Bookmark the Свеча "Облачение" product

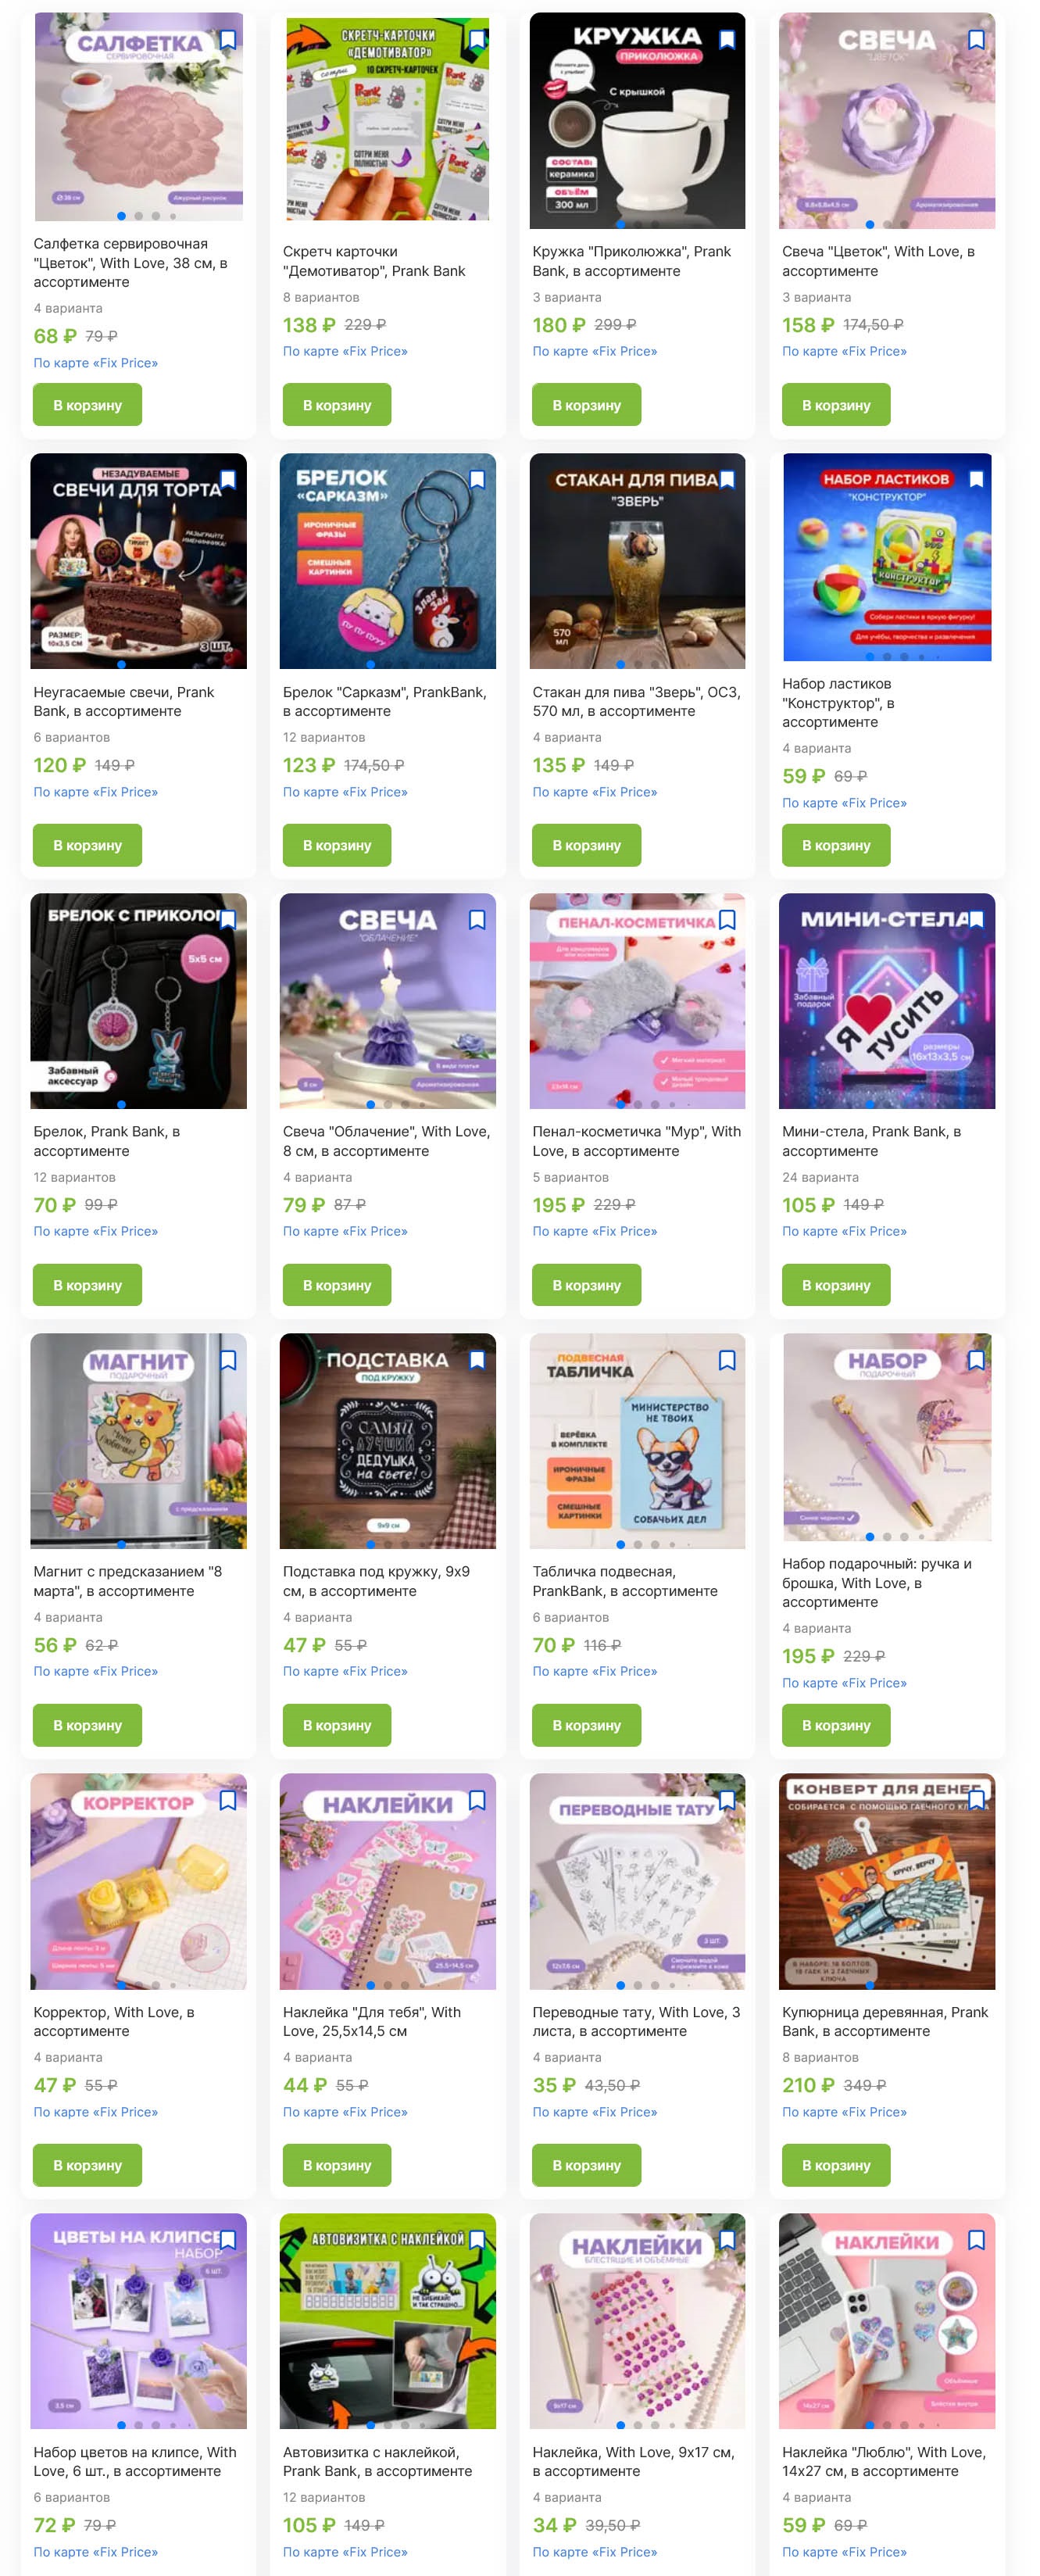pos(477,920)
